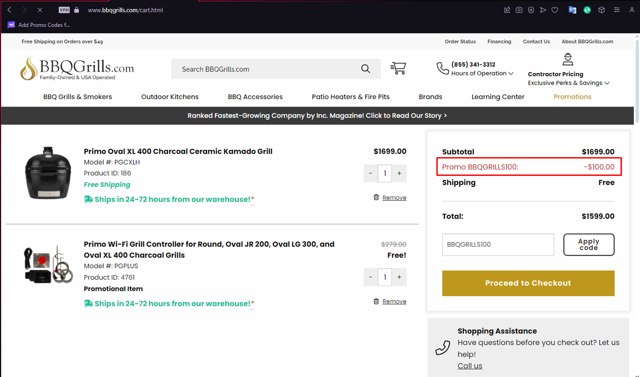
Task: Open the green circular extension icon
Action: coord(587,10)
